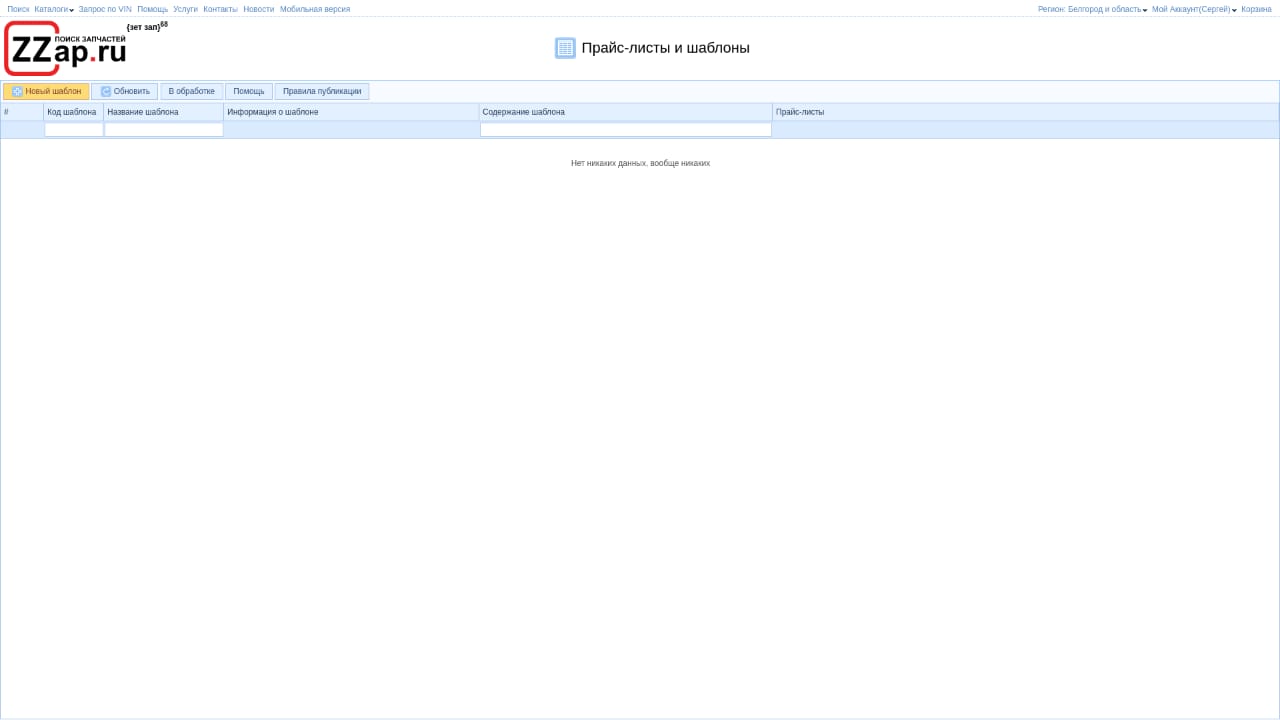Click the refresh icon on Обновить
This screenshot has width=1280, height=720.
click(x=106, y=92)
